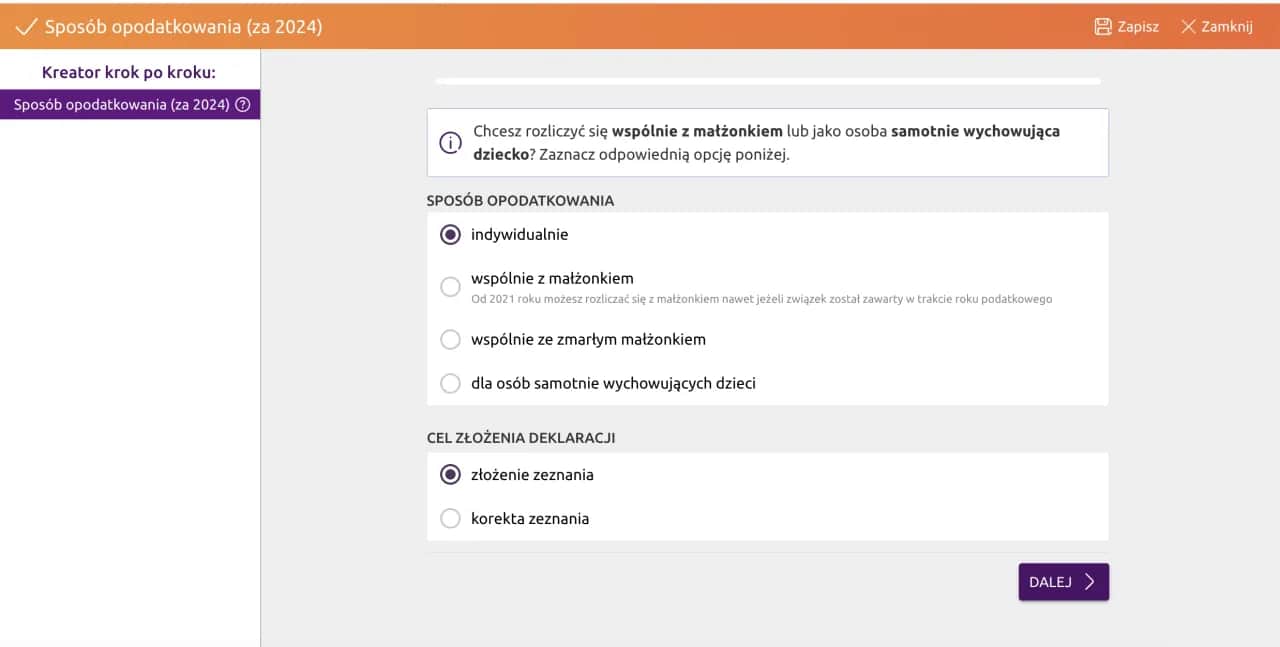Select "wspólnie ze zmarłym małżonkiem" radio

coord(451,339)
